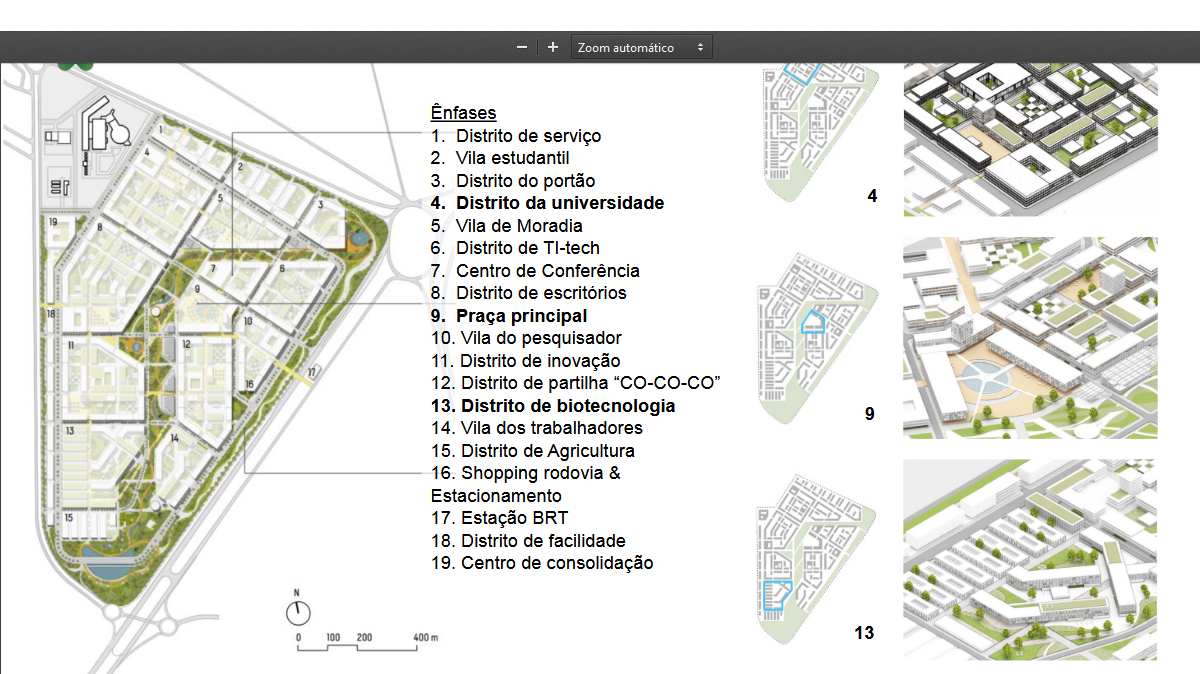1200x674 pixels.
Task: Click '10. Vila do pesquisador' line
Action: (526, 338)
